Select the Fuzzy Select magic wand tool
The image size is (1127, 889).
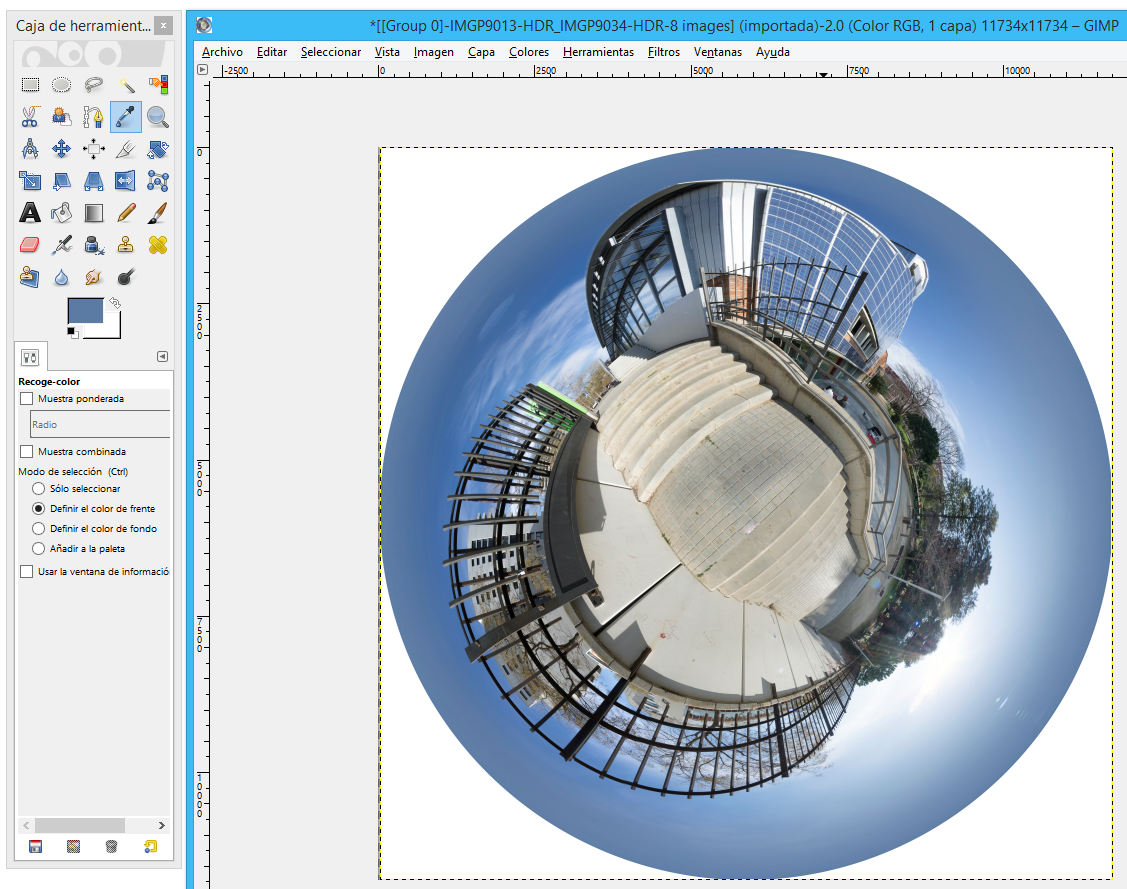tap(126, 85)
